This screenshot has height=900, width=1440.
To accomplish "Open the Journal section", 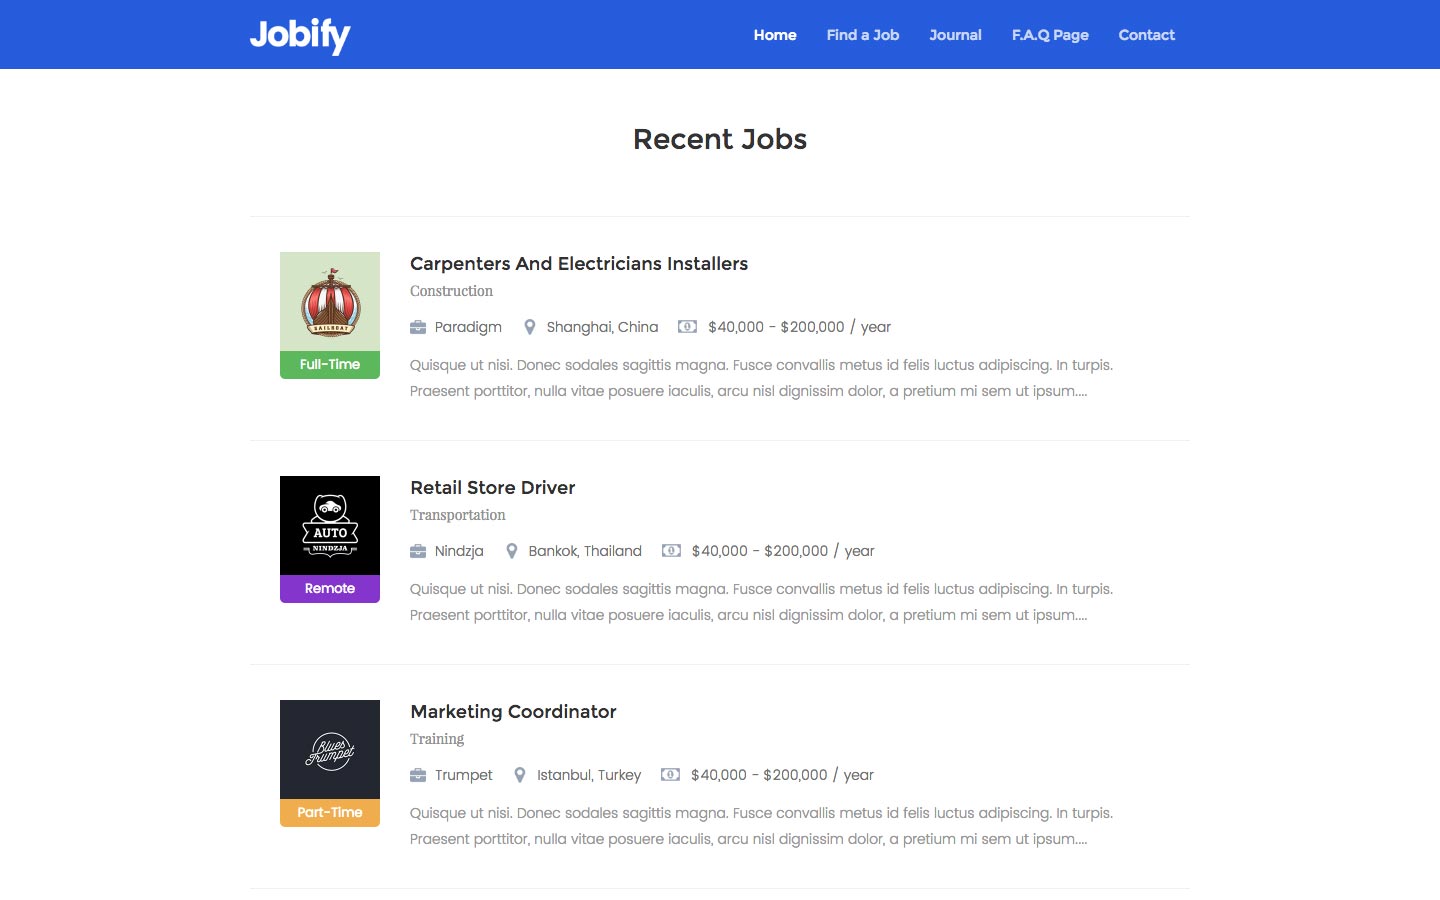I will (955, 35).
